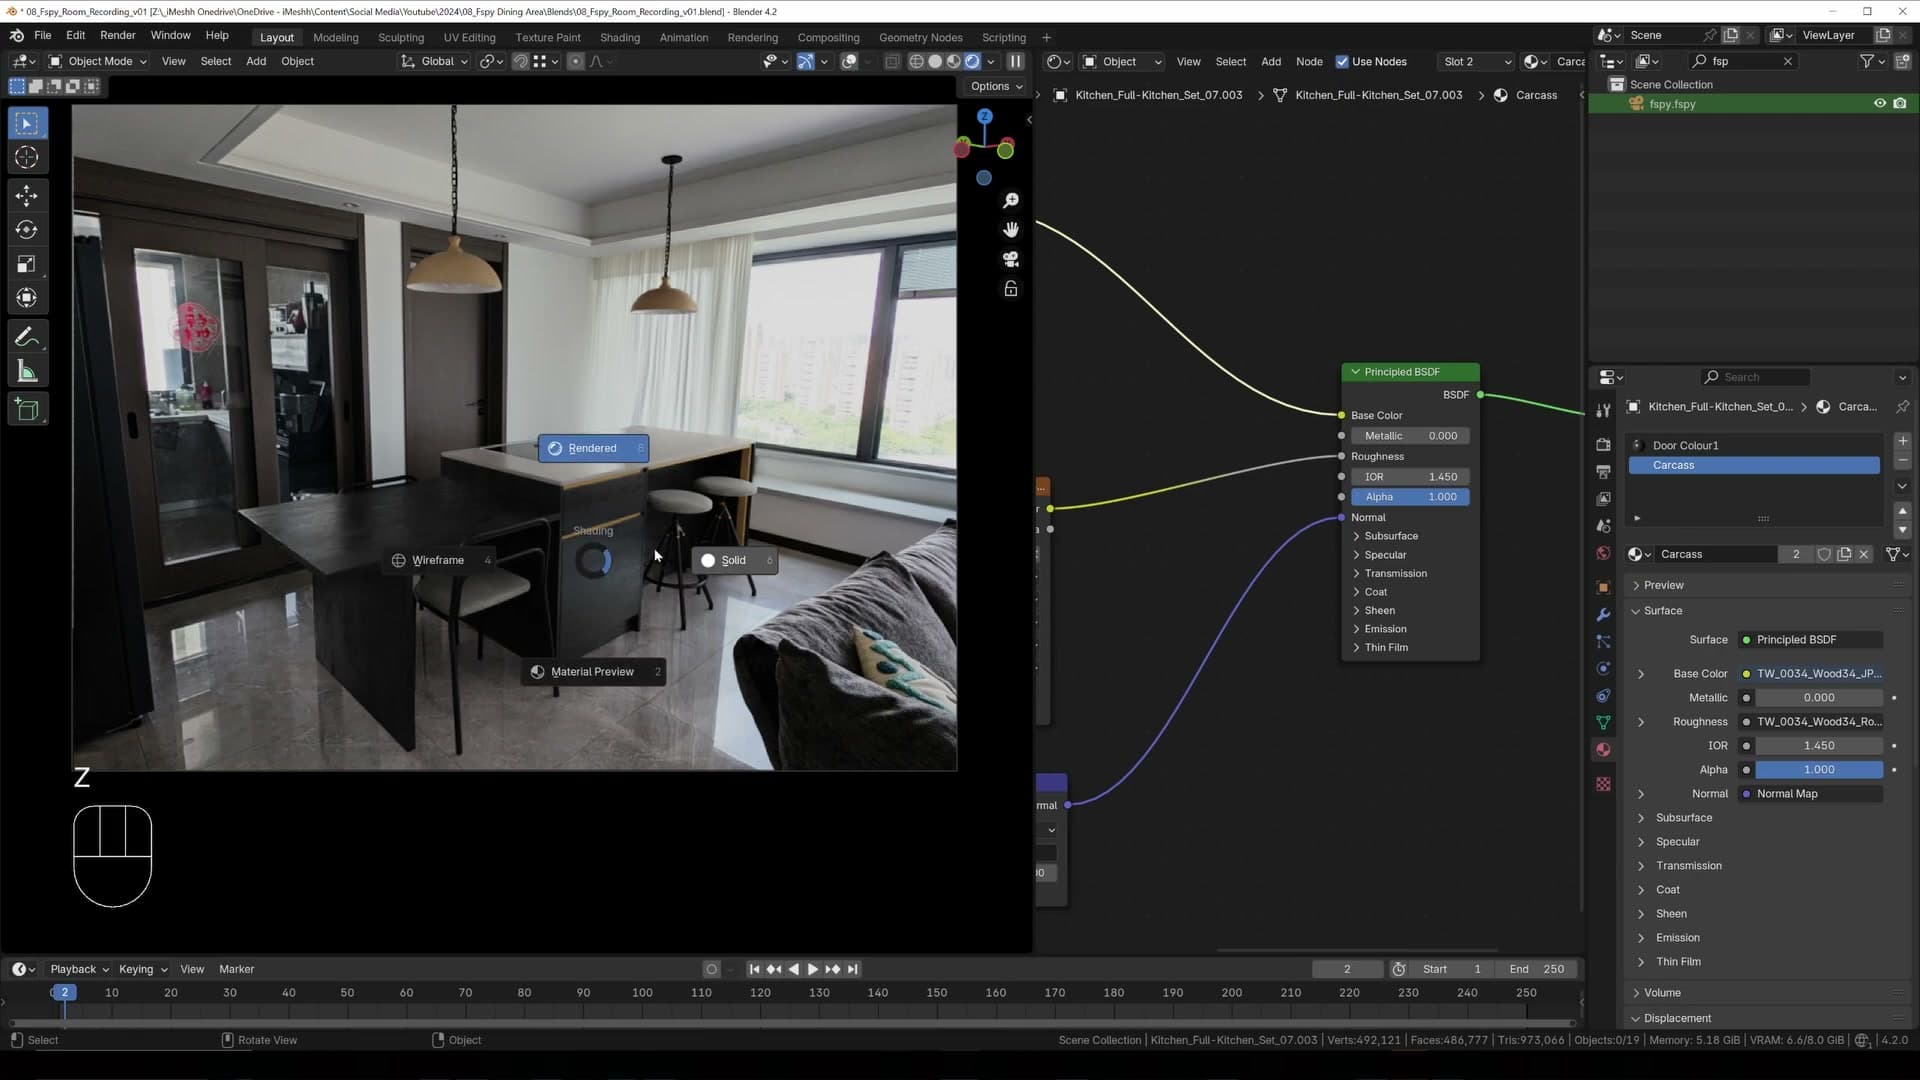Image resolution: width=1920 pixels, height=1080 pixels.
Task: Adjust the Metallic slider in Principled BSDF node
Action: (1410, 436)
